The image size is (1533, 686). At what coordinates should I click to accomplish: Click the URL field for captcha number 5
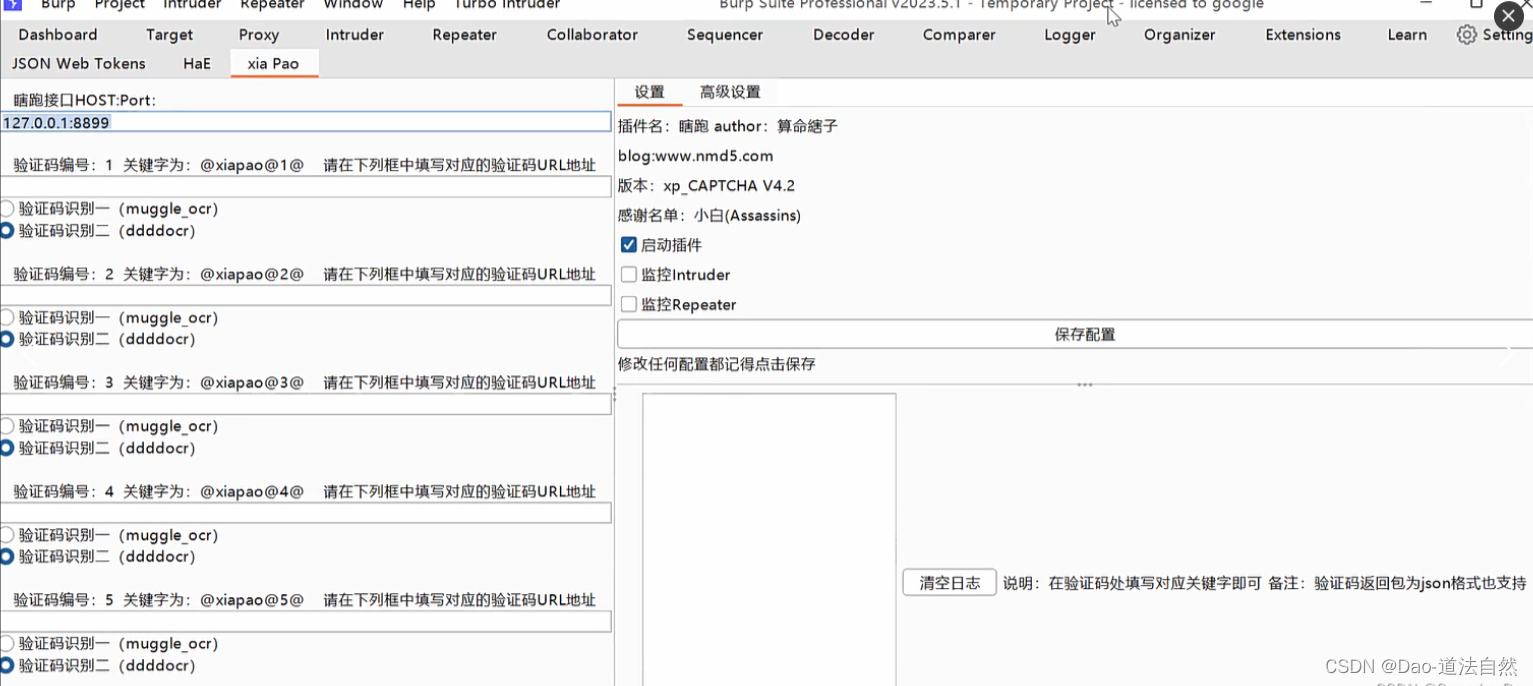pos(306,621)
